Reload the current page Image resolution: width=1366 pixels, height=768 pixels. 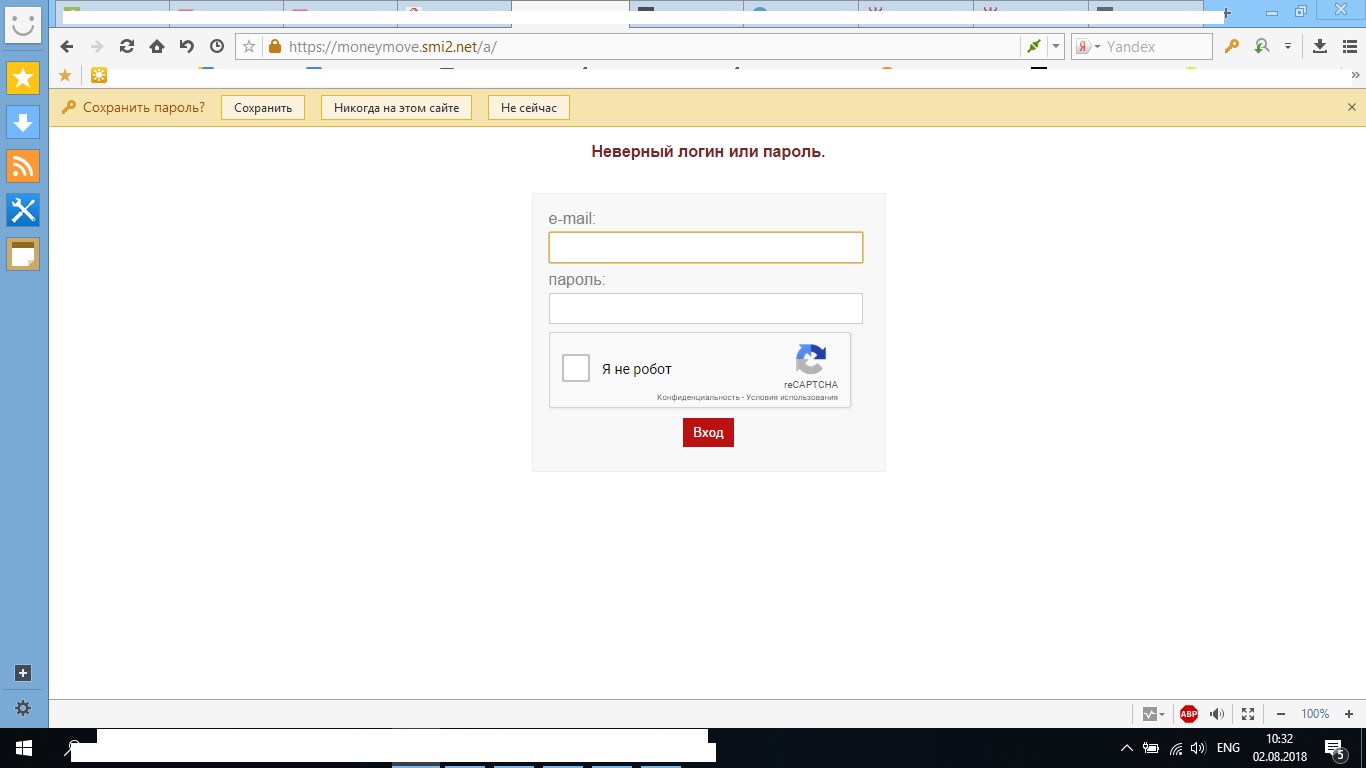point(127,46)
